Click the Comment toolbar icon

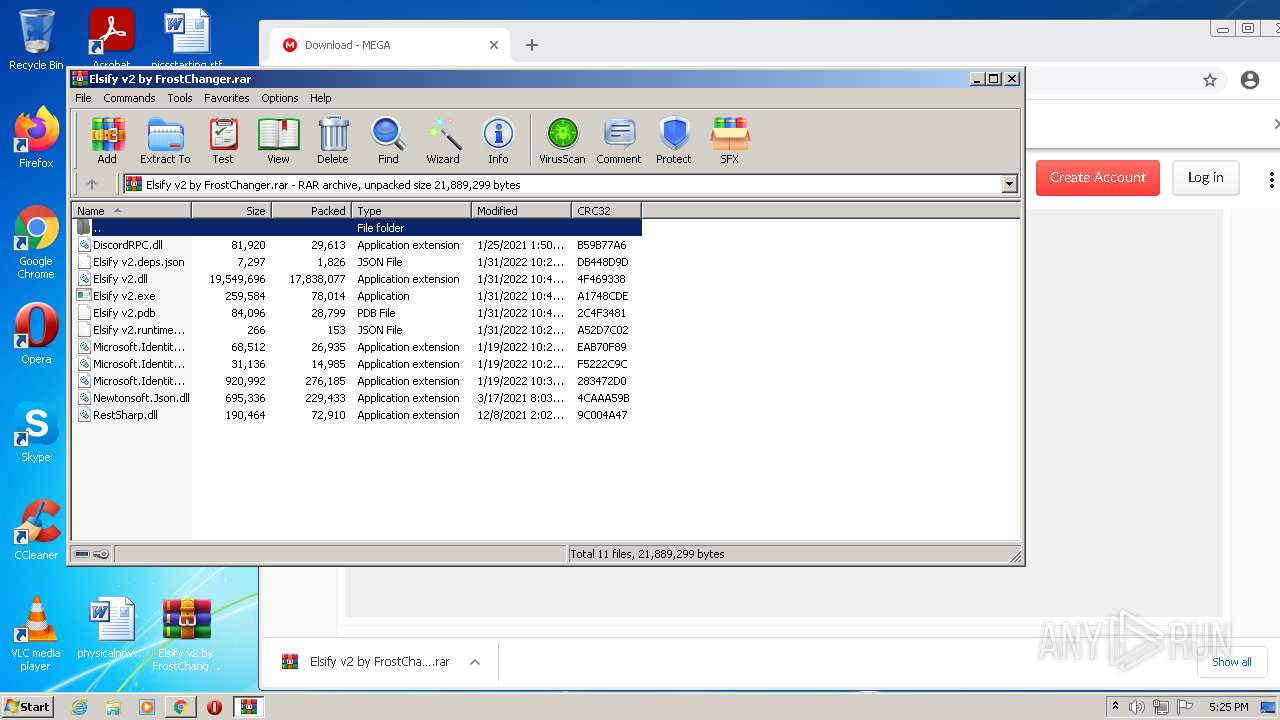[x=619, y=141]
